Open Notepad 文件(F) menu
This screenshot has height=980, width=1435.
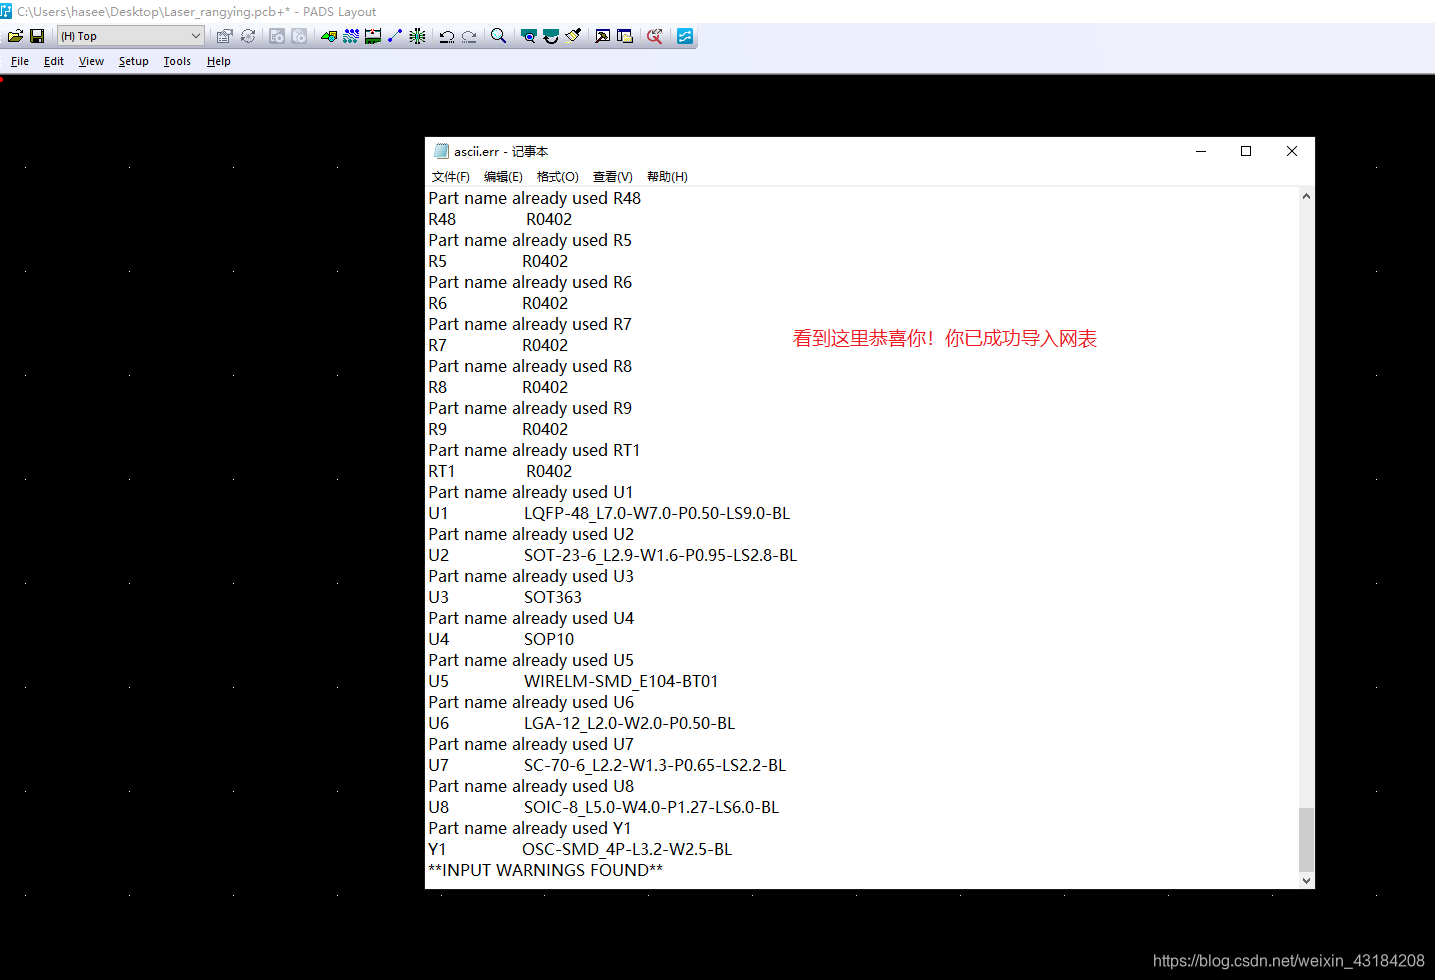tap(451, 177)
